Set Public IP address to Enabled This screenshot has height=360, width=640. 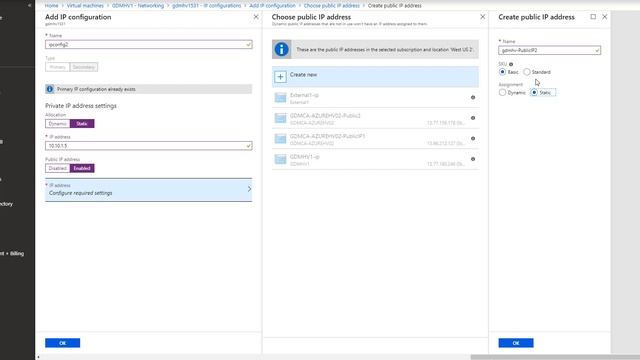(x=82, y=168)
